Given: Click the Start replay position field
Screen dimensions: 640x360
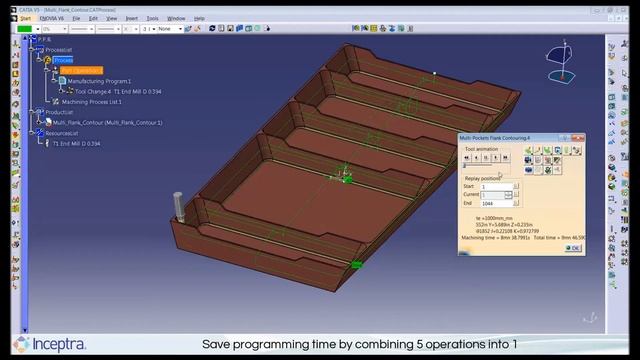Looking at the screenshot, I should tap(496, 187).
